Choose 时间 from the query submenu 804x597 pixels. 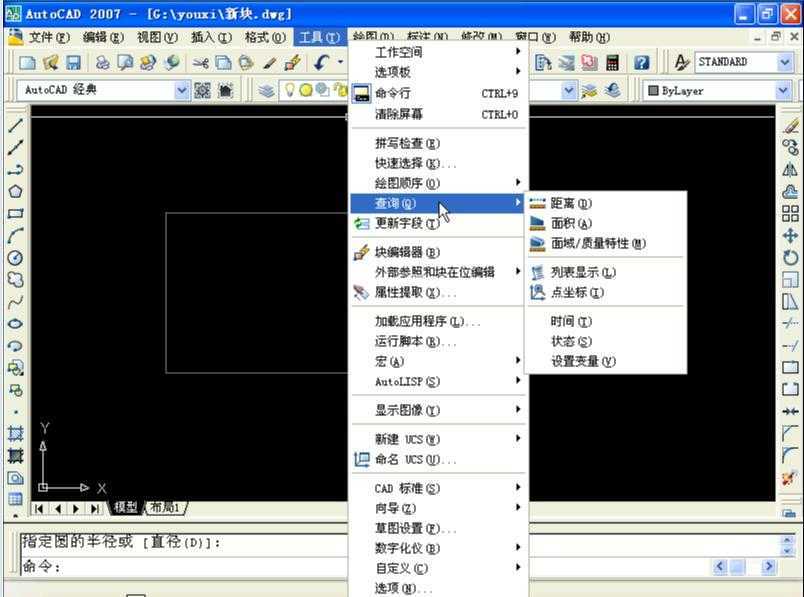click(x=606, y=322)
